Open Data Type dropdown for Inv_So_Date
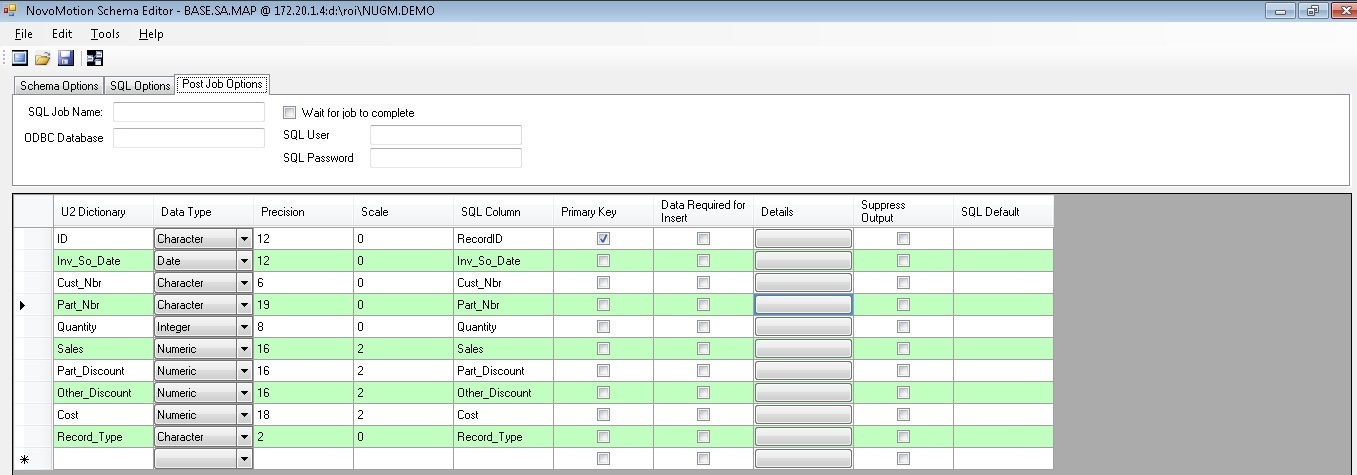1357x475 pixels. click(243, 261)
